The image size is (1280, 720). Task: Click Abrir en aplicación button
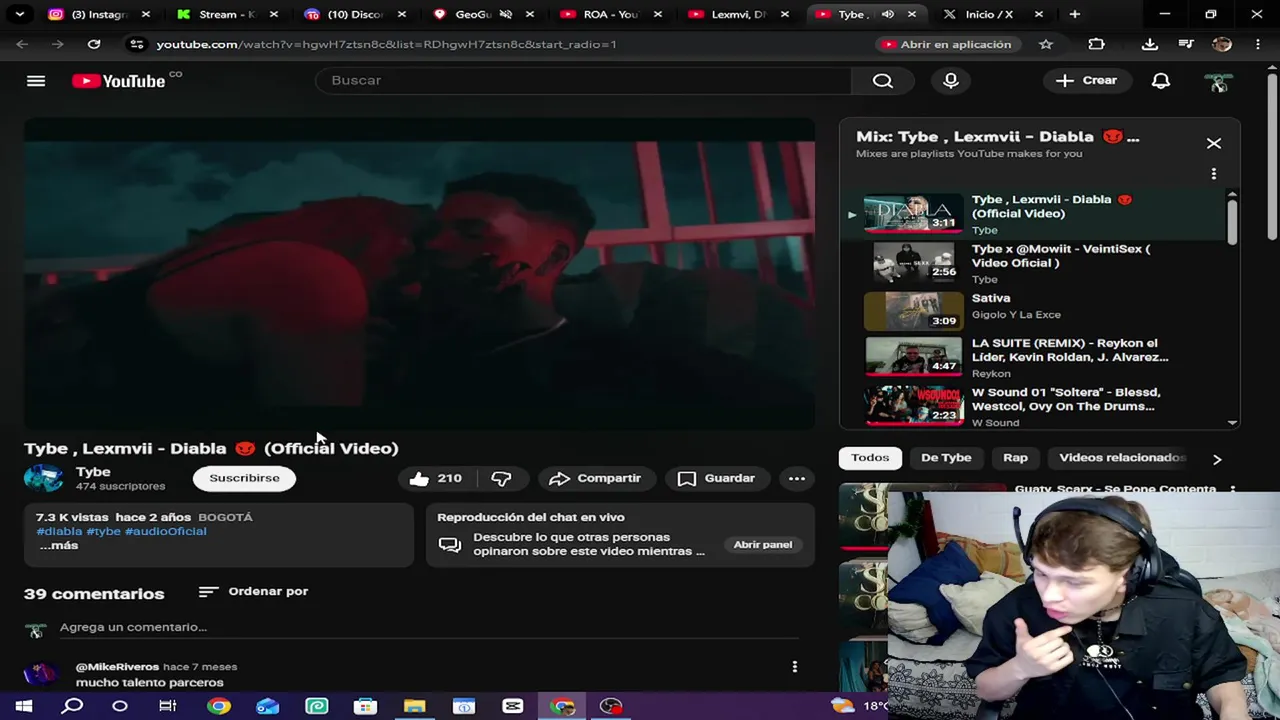[x=946, y=44]
